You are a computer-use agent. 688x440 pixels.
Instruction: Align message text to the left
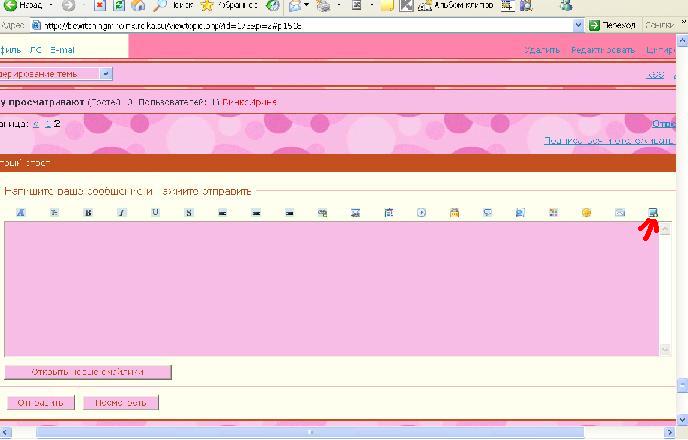click(222, 213)
